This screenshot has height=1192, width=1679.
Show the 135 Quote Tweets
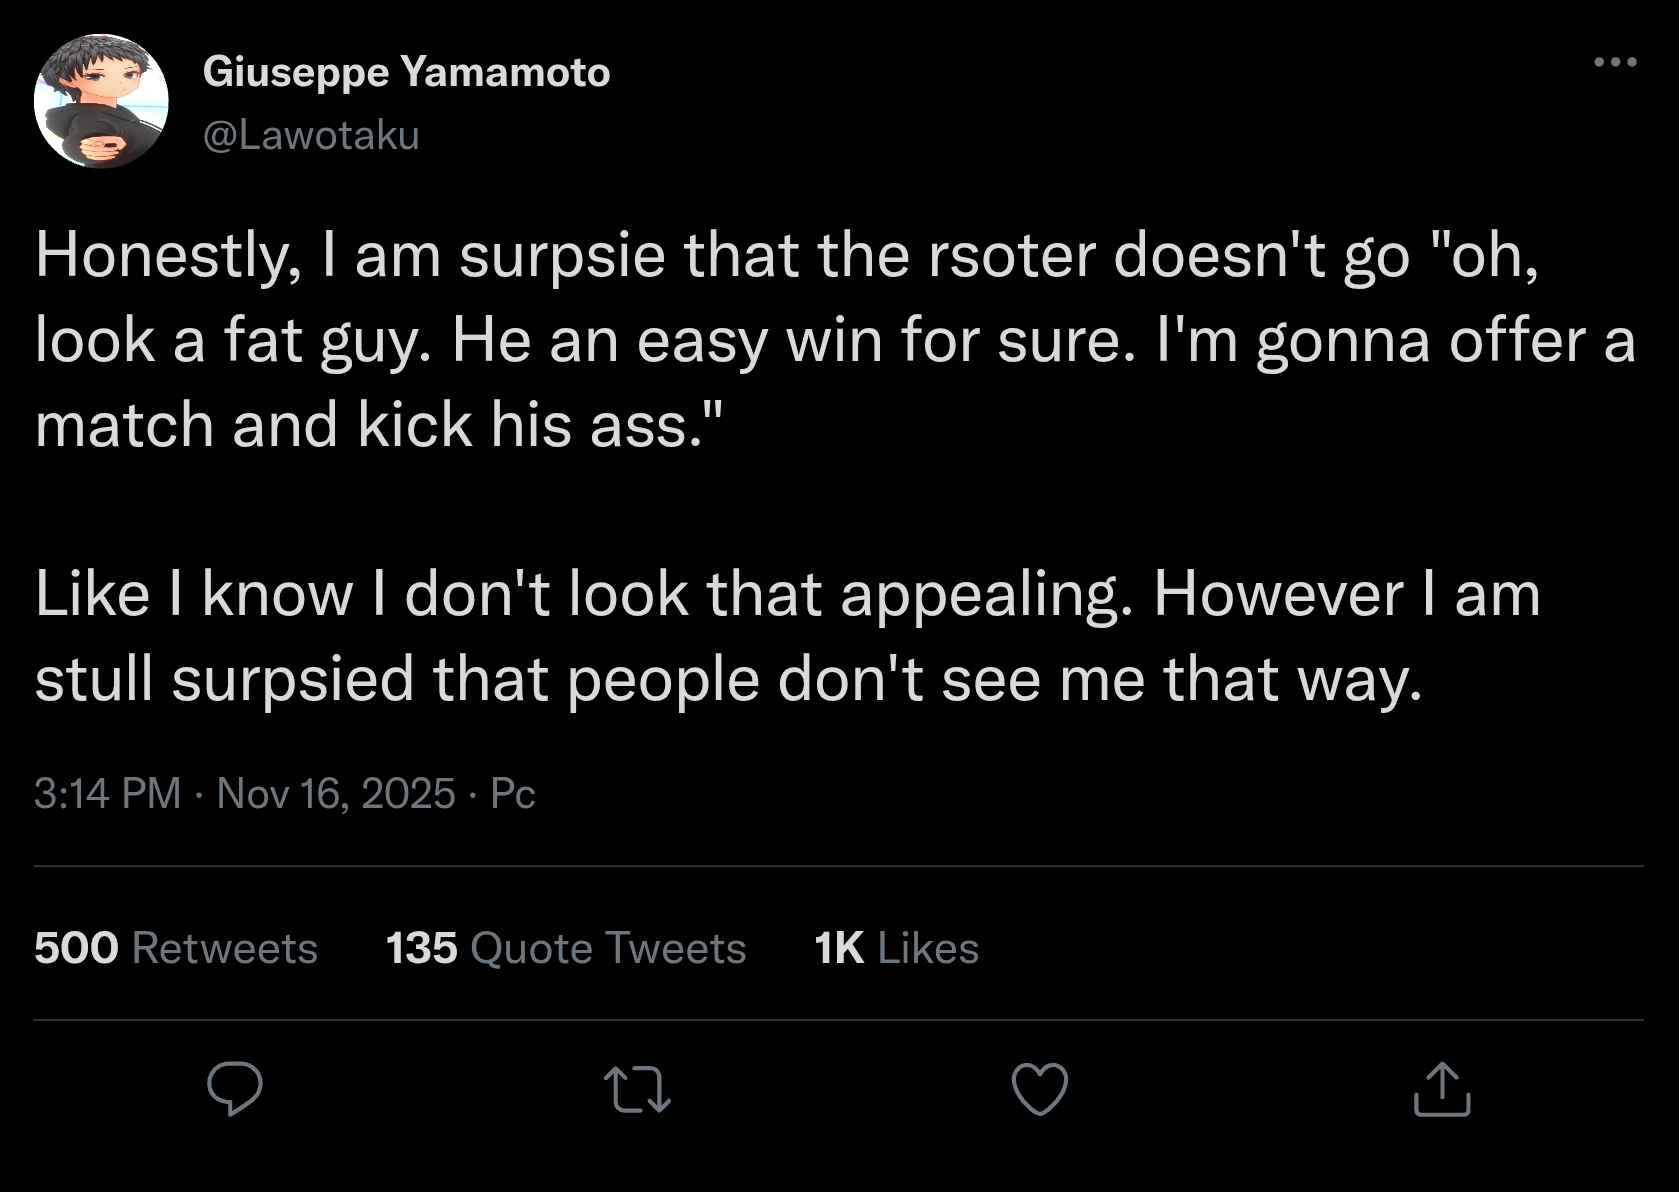pos(566,948)
